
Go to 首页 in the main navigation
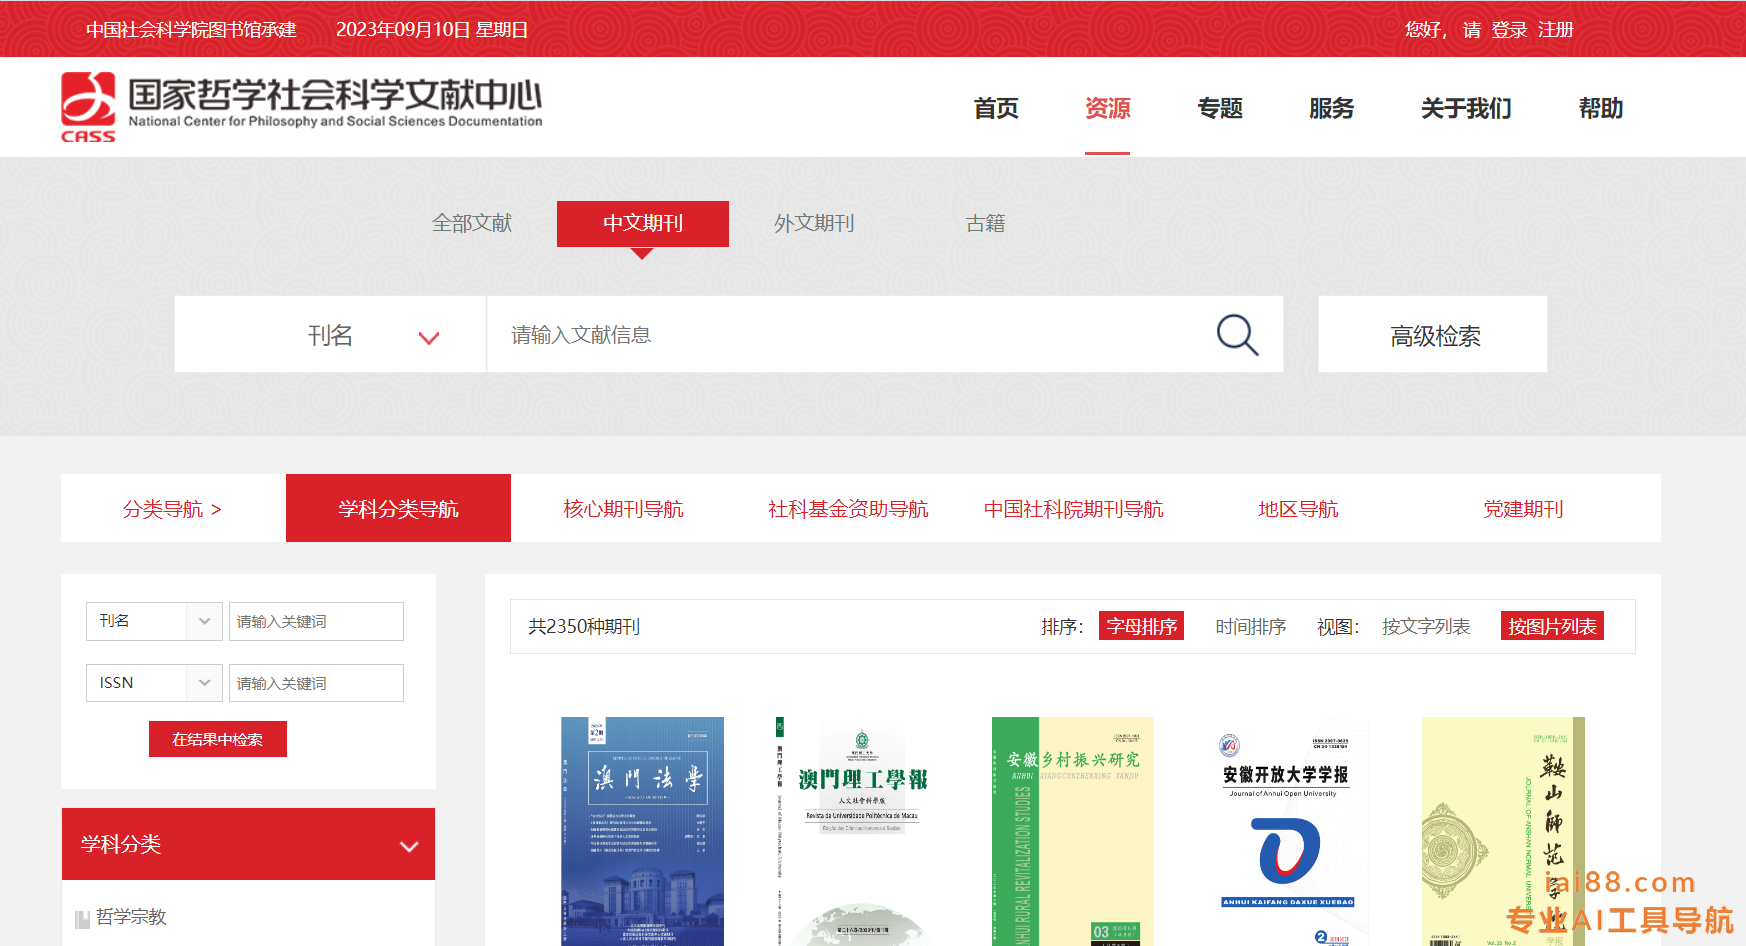pos(996,108)
